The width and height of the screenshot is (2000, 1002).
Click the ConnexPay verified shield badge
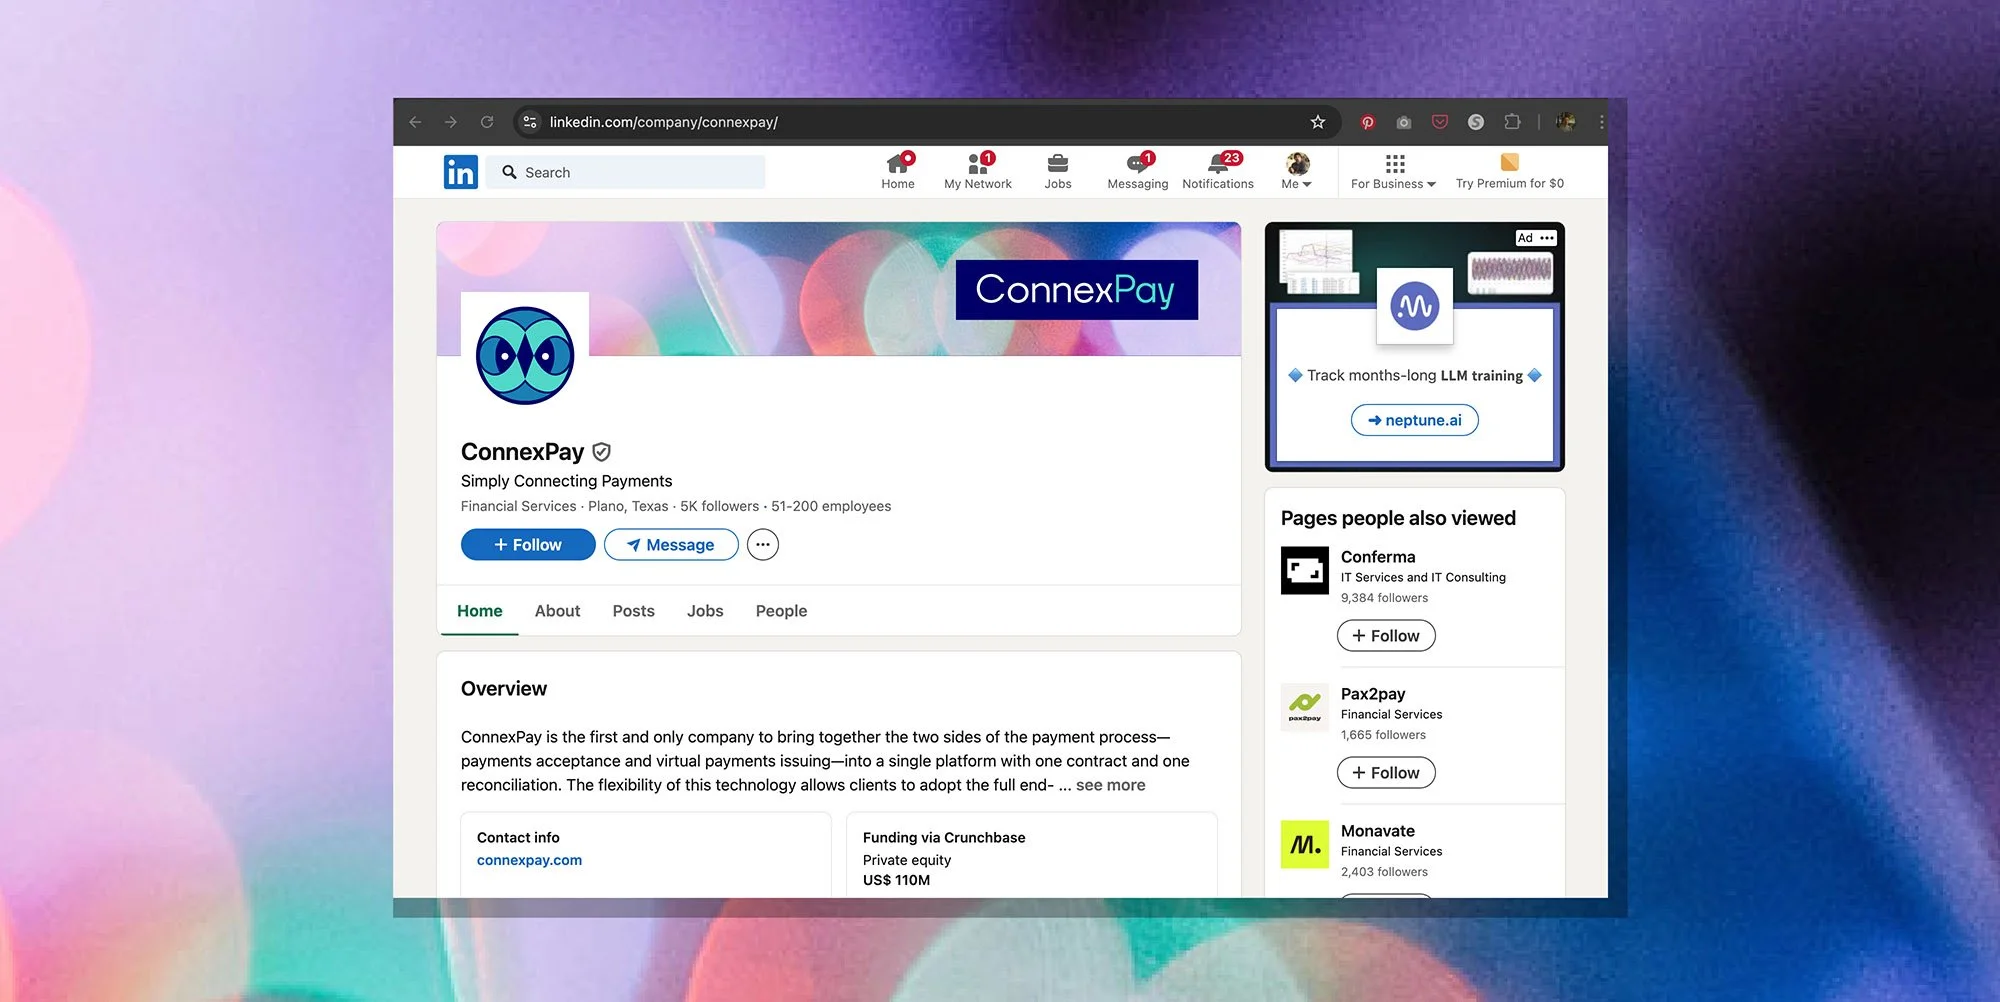[601, 452]
